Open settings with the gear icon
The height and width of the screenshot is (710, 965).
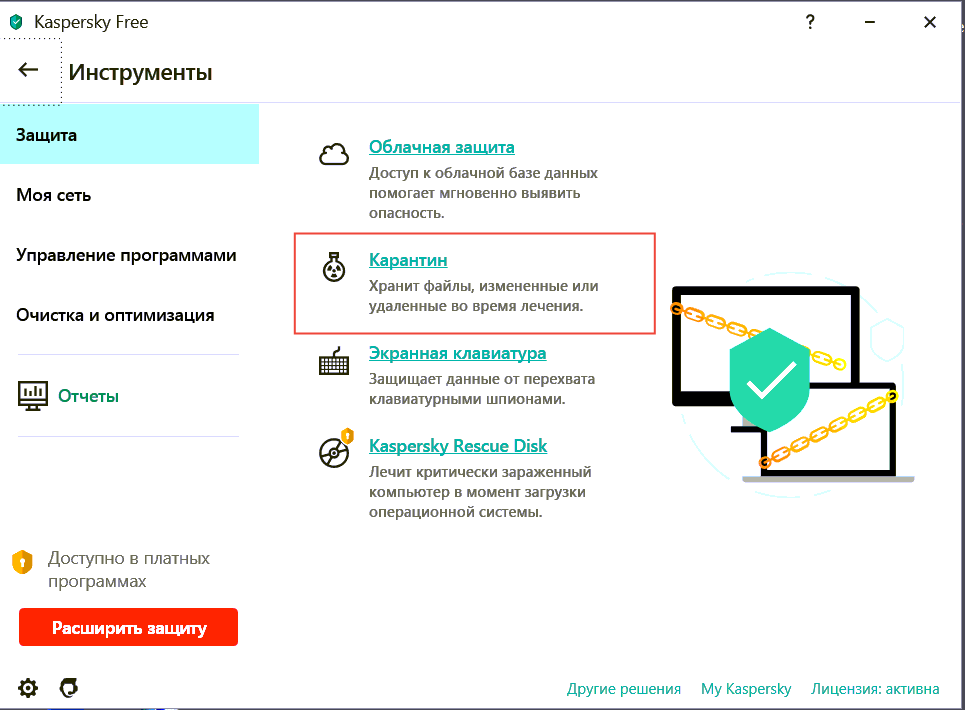pos(28,688)
